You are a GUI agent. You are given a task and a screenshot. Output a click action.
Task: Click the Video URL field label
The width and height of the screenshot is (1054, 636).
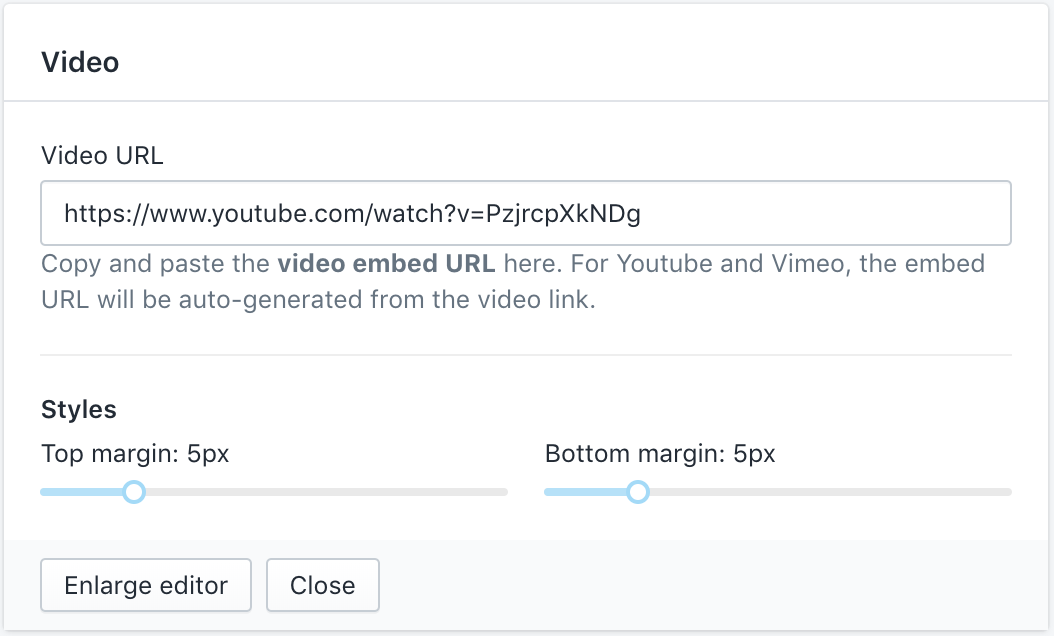click(102, 155)
